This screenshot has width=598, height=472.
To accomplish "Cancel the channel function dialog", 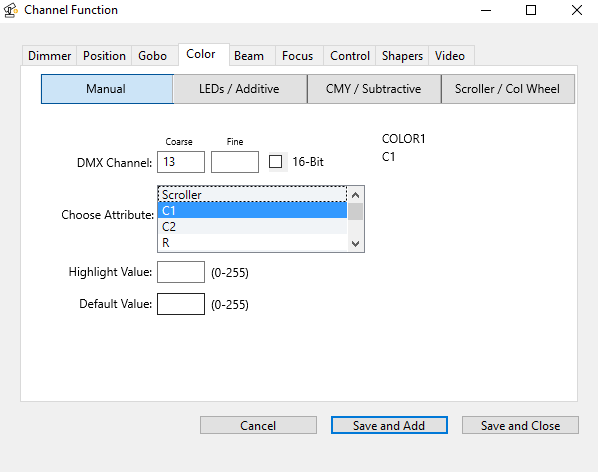I will [x=258, y=425].
